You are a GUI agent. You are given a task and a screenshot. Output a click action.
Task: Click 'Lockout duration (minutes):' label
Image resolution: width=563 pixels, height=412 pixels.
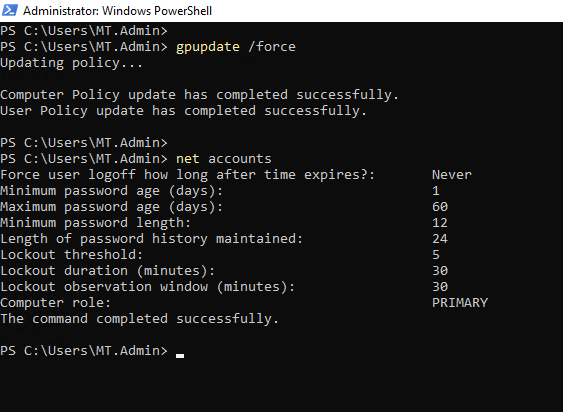pos(108,271)
